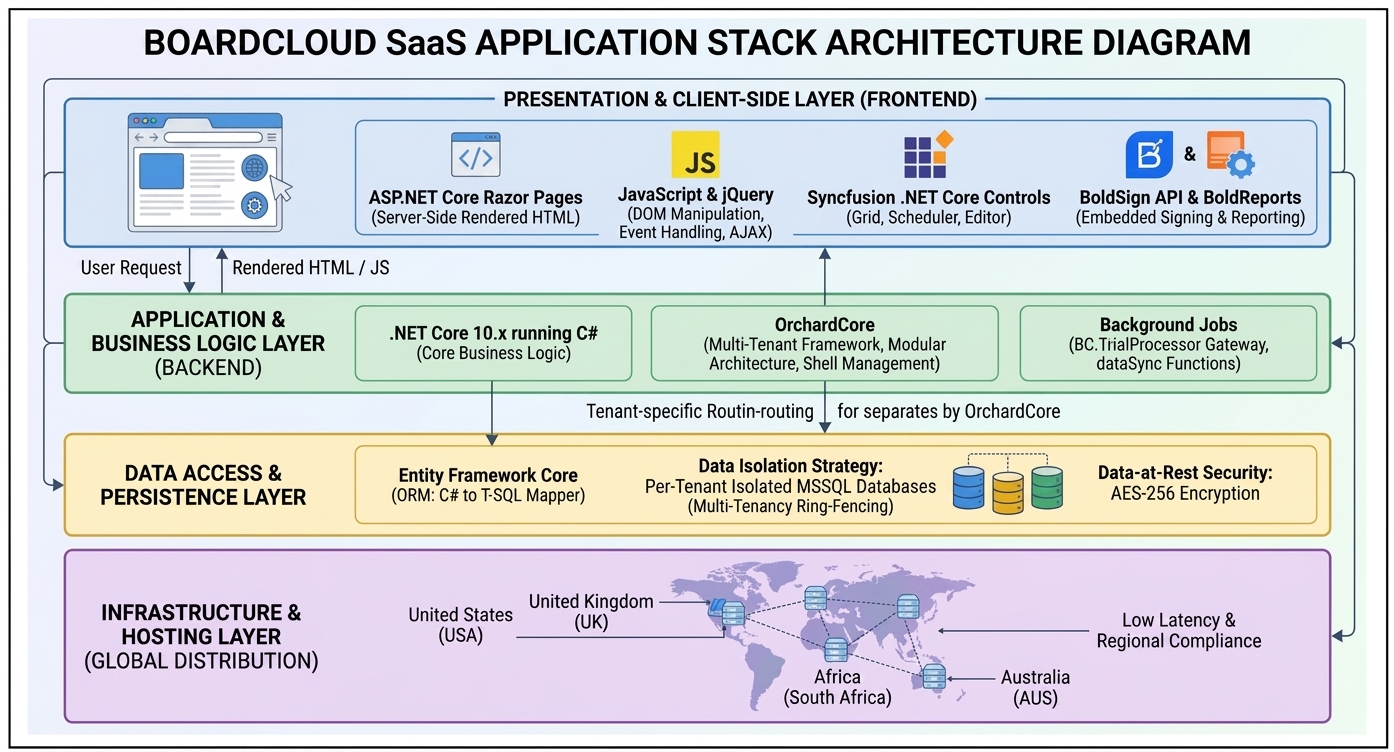Click the PRESENTATION & CLIENT-SIDE LAYER heading
Screen dimensions: 1394x752
[740, 99]
